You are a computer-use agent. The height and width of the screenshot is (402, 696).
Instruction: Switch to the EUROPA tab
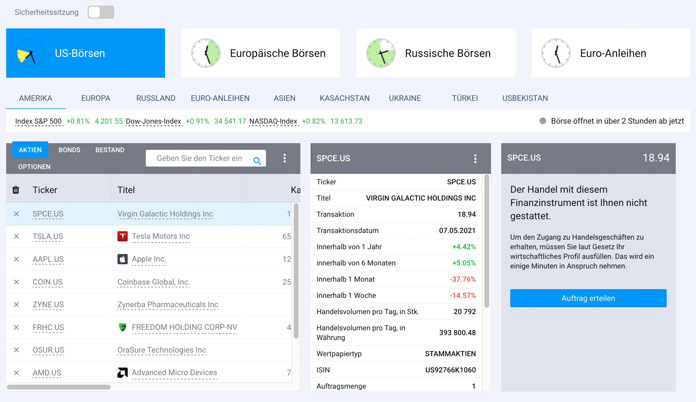(x=95, y=98)
